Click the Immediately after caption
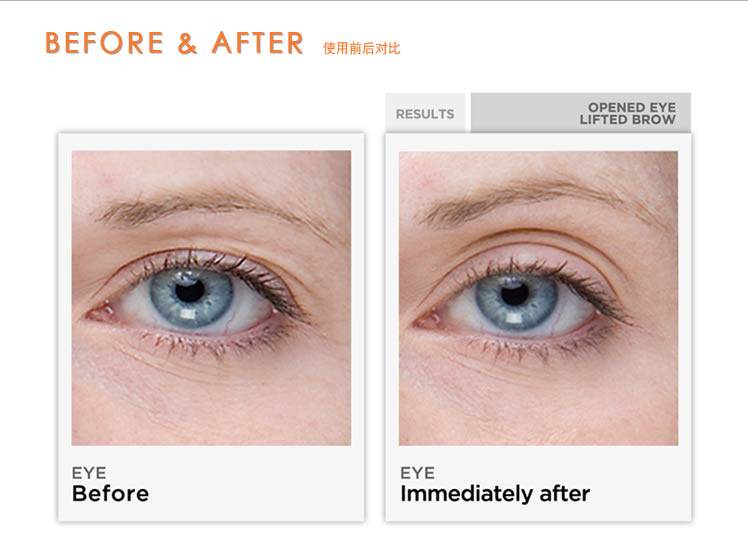 click(495, 494)
